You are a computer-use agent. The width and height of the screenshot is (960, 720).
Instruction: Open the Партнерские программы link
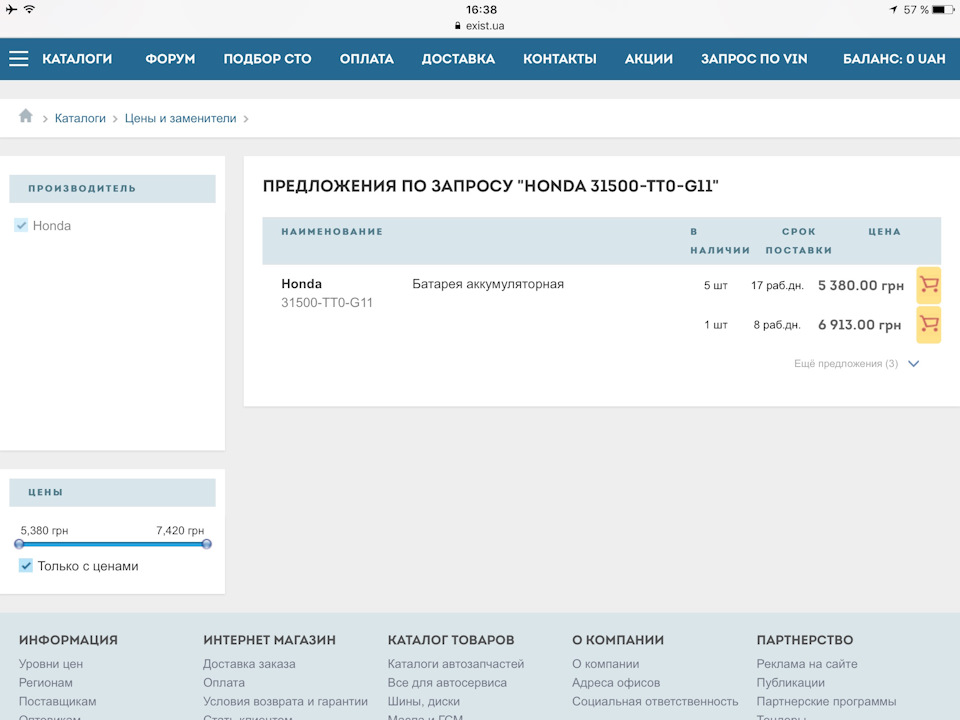click(827, 702)
